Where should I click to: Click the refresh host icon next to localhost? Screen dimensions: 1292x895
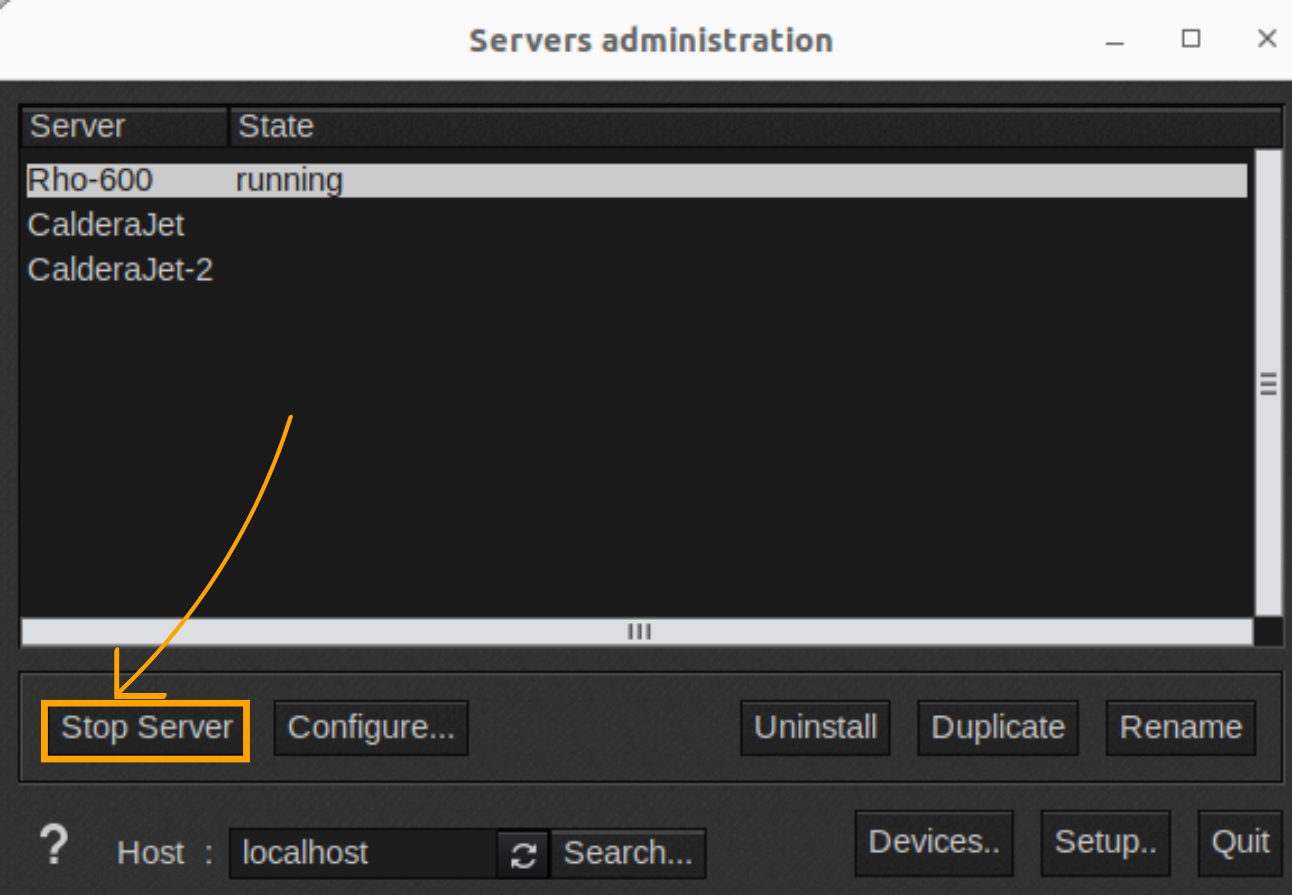click(522, 854)
